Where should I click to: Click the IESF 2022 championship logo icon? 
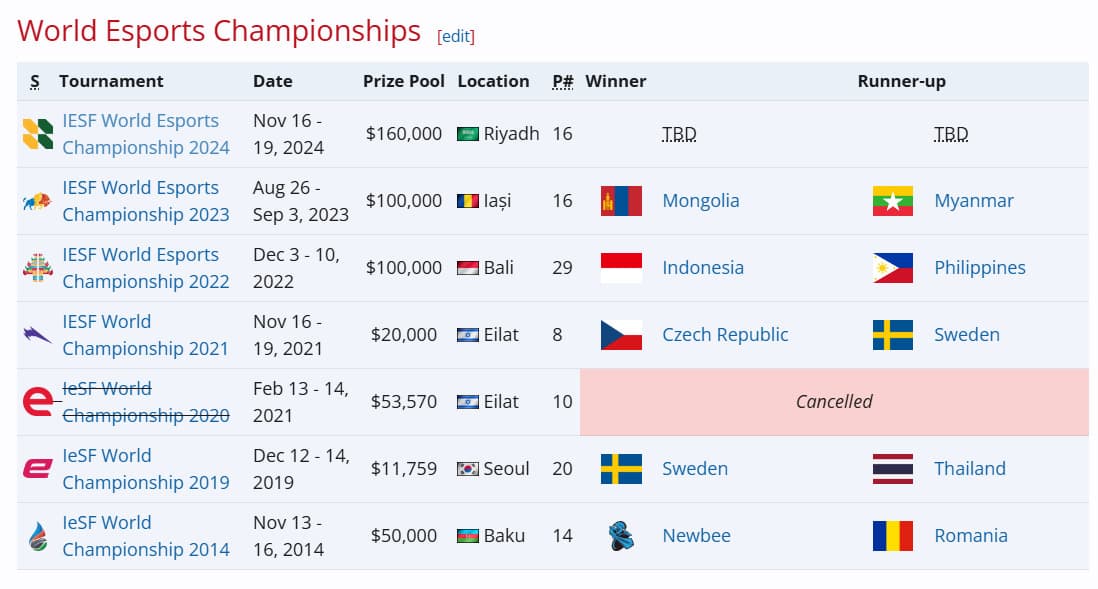(x=36, y=267)
